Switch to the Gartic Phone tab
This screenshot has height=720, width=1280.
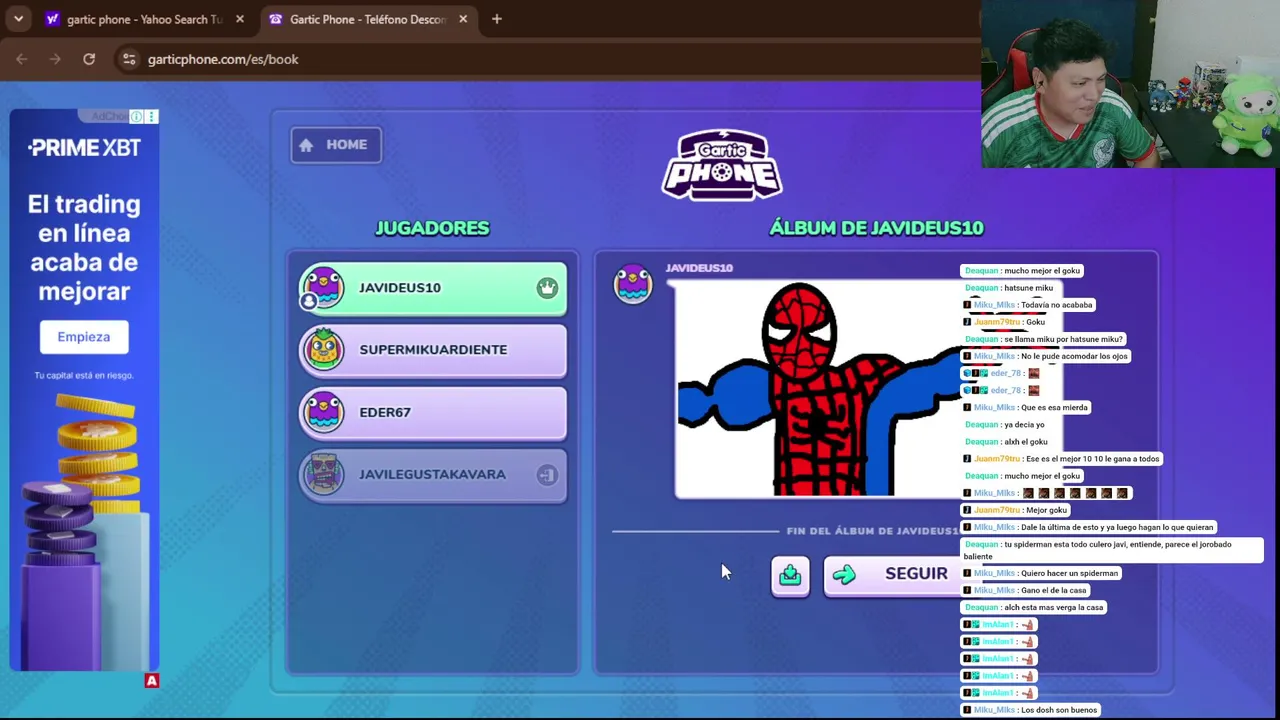click(x=367, y=19)
